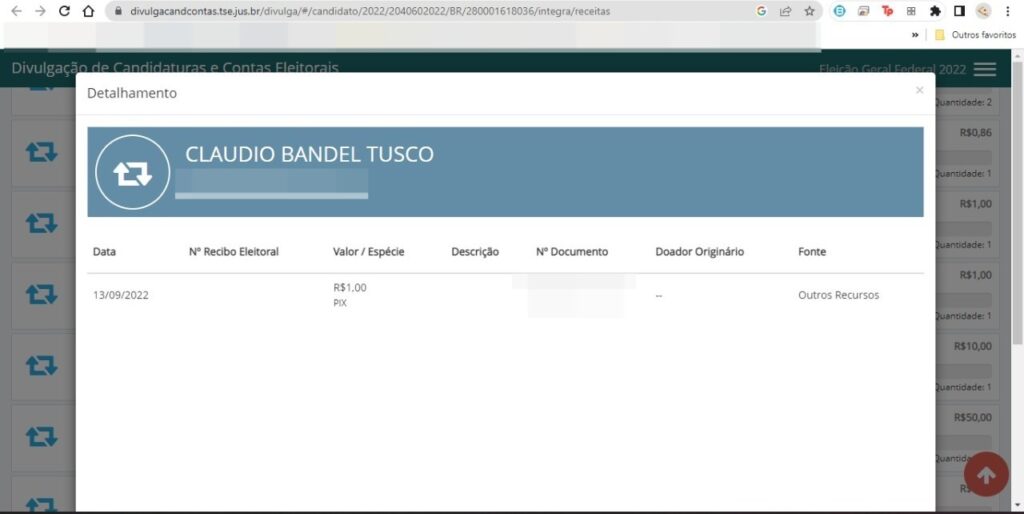Toggle the browser side panel

click(959, 11)
